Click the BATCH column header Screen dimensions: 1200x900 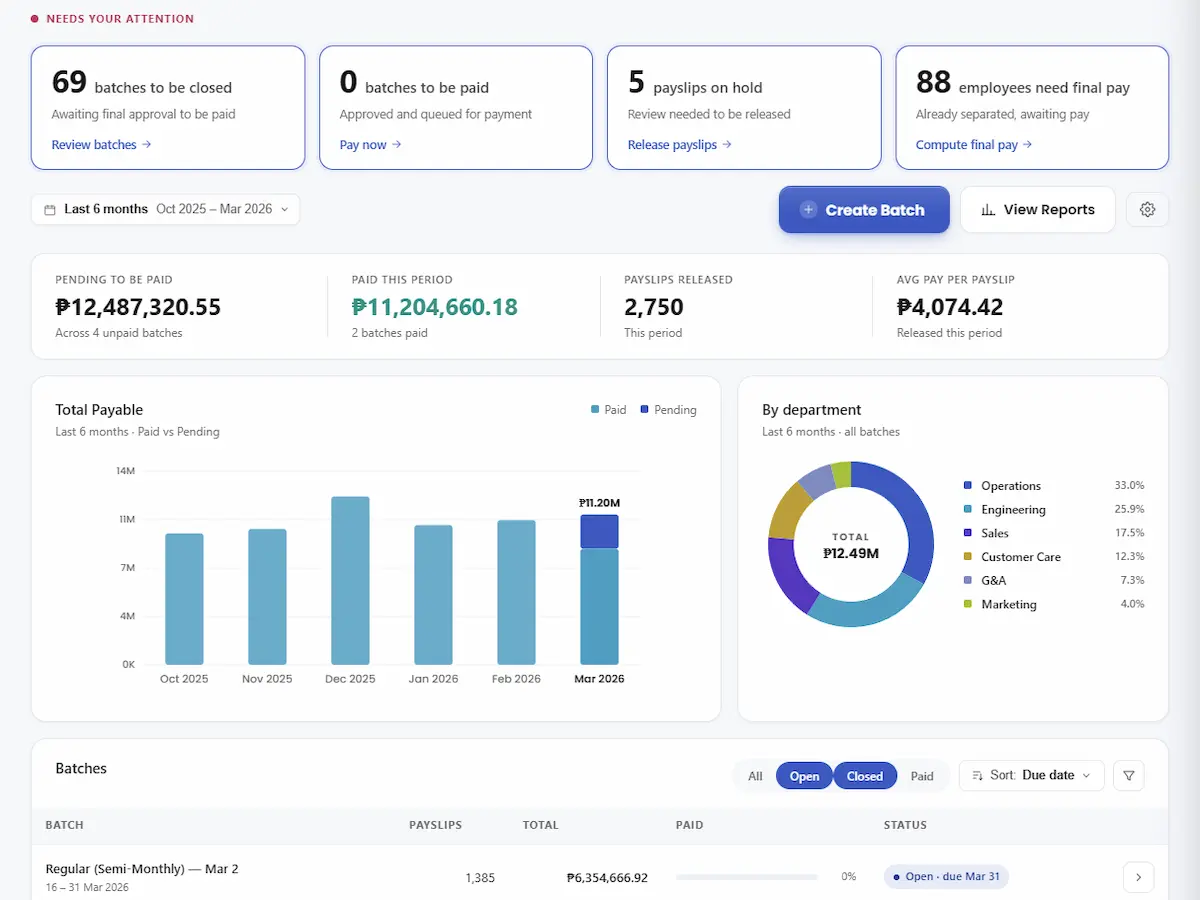point(65,825)
